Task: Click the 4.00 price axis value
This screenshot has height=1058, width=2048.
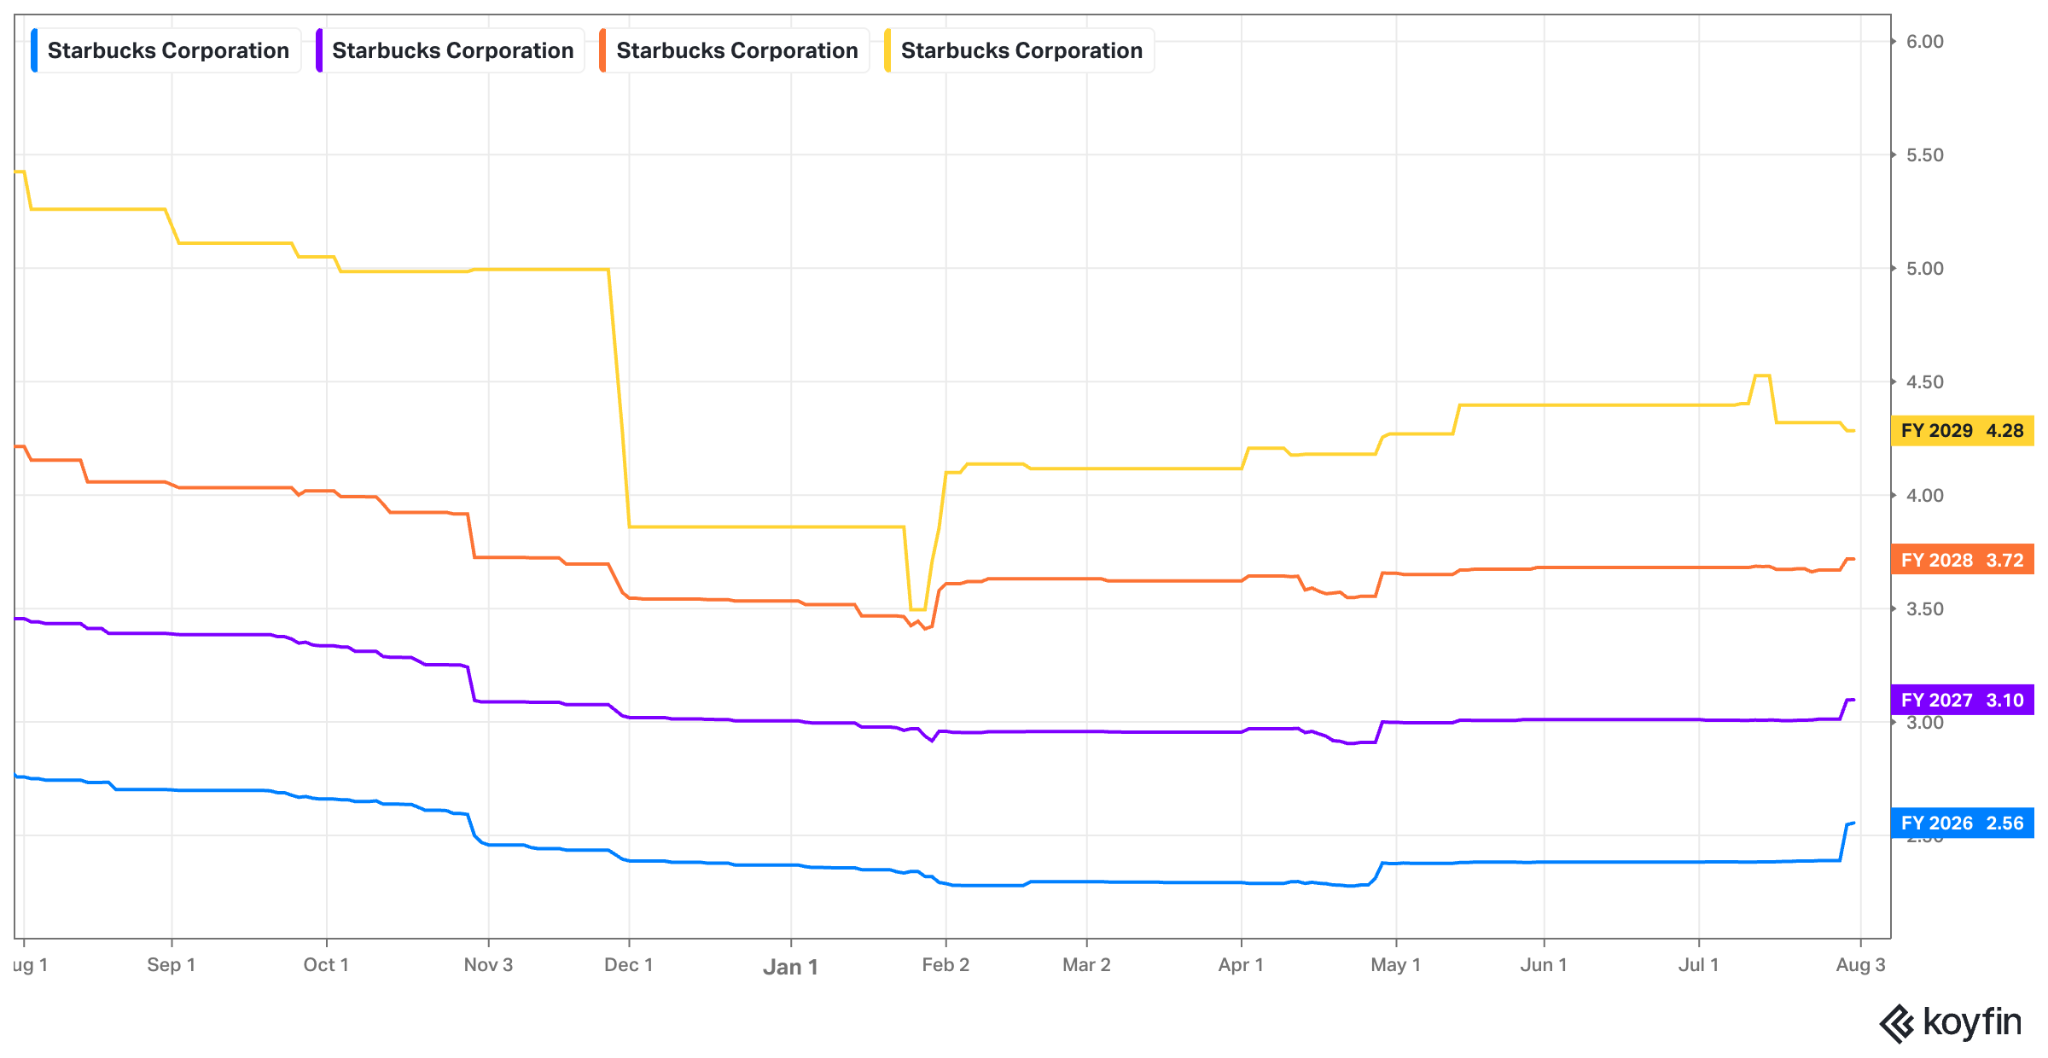Action: coord(1925,496)
